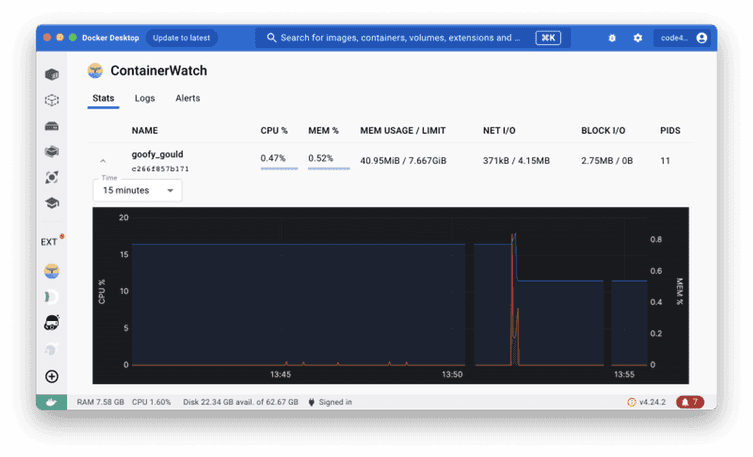Viewport: 753px width, 457px height.
Task: Click the Signed in status text
Action: (335, 402)
